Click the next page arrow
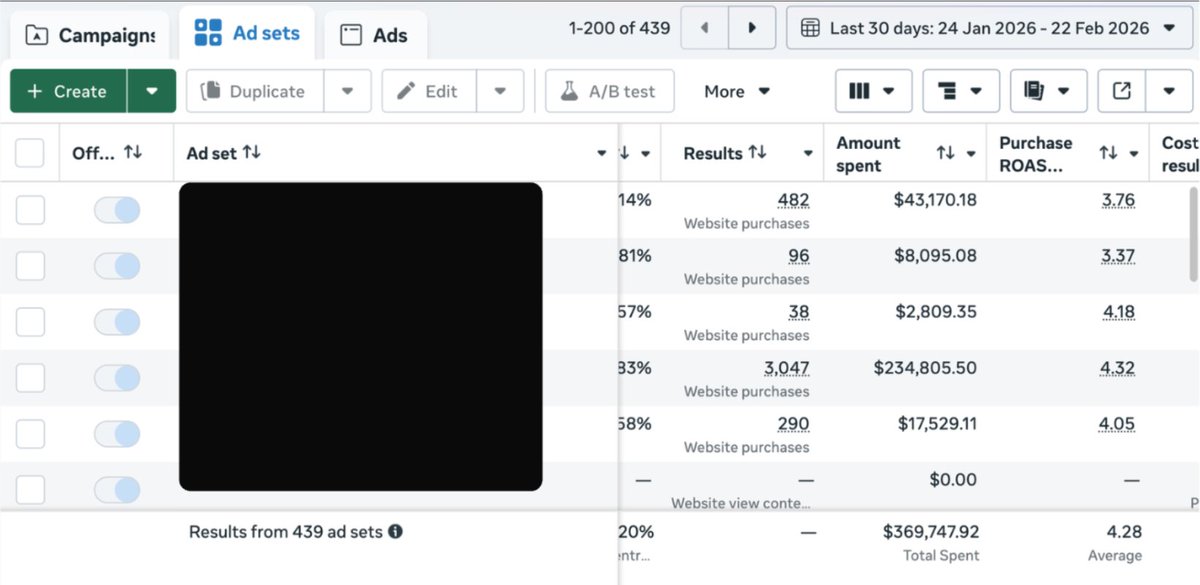This screenshot has height=585, width=1200. [752, 28]
